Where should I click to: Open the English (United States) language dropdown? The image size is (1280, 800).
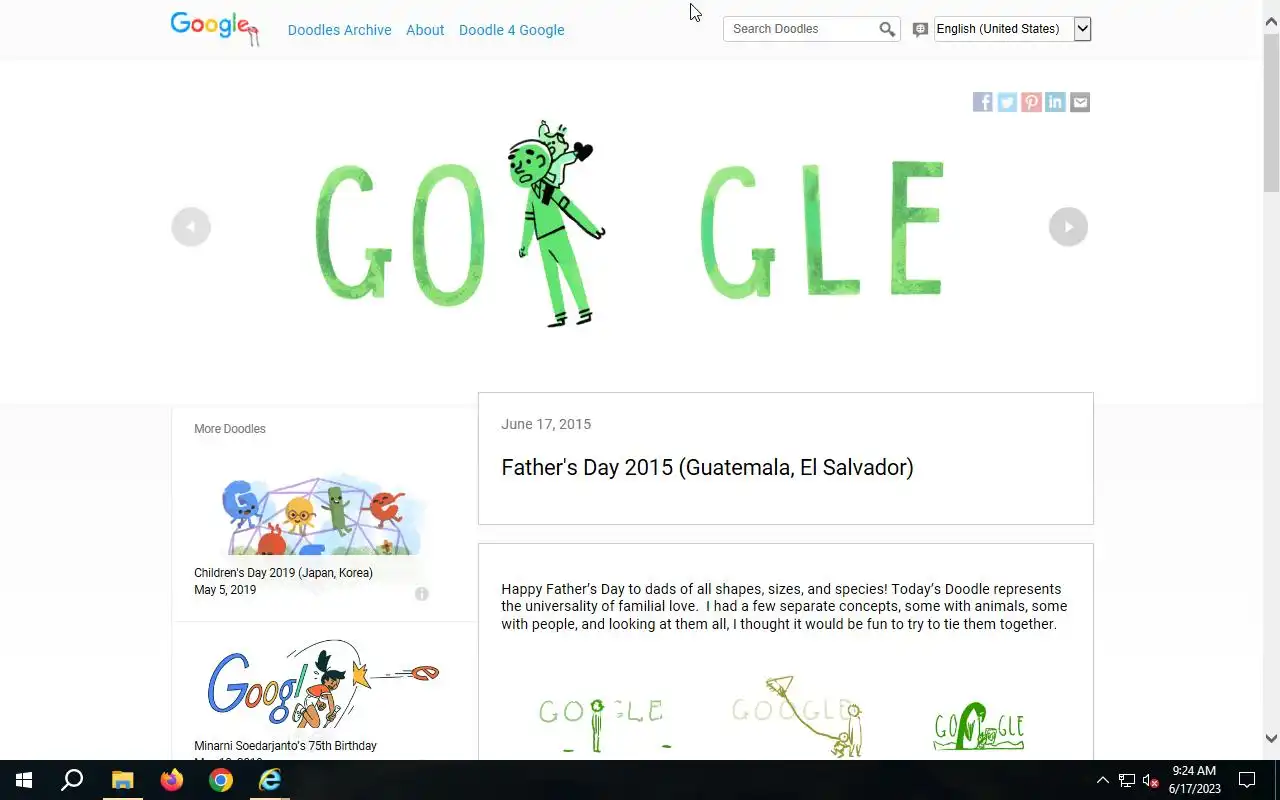pos(1012,29)
